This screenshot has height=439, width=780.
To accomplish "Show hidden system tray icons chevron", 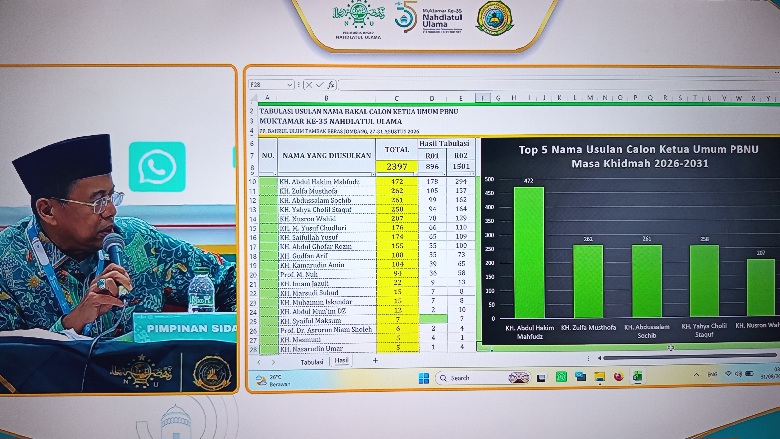I will click(x=696, y=374).
